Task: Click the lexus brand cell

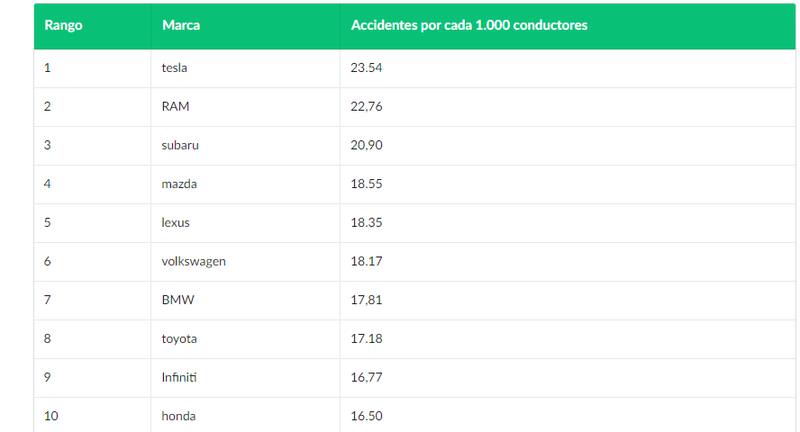Action: coord(175,223)
